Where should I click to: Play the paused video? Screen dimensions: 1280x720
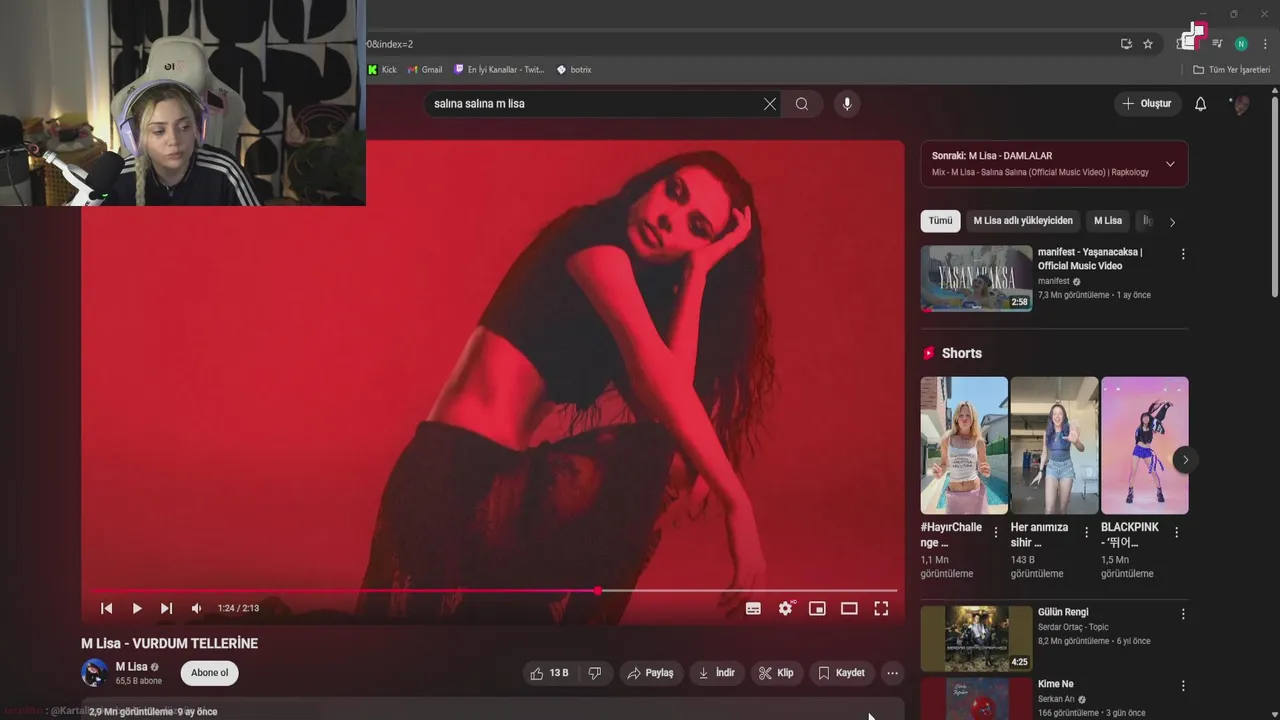(x=137, y=608)
